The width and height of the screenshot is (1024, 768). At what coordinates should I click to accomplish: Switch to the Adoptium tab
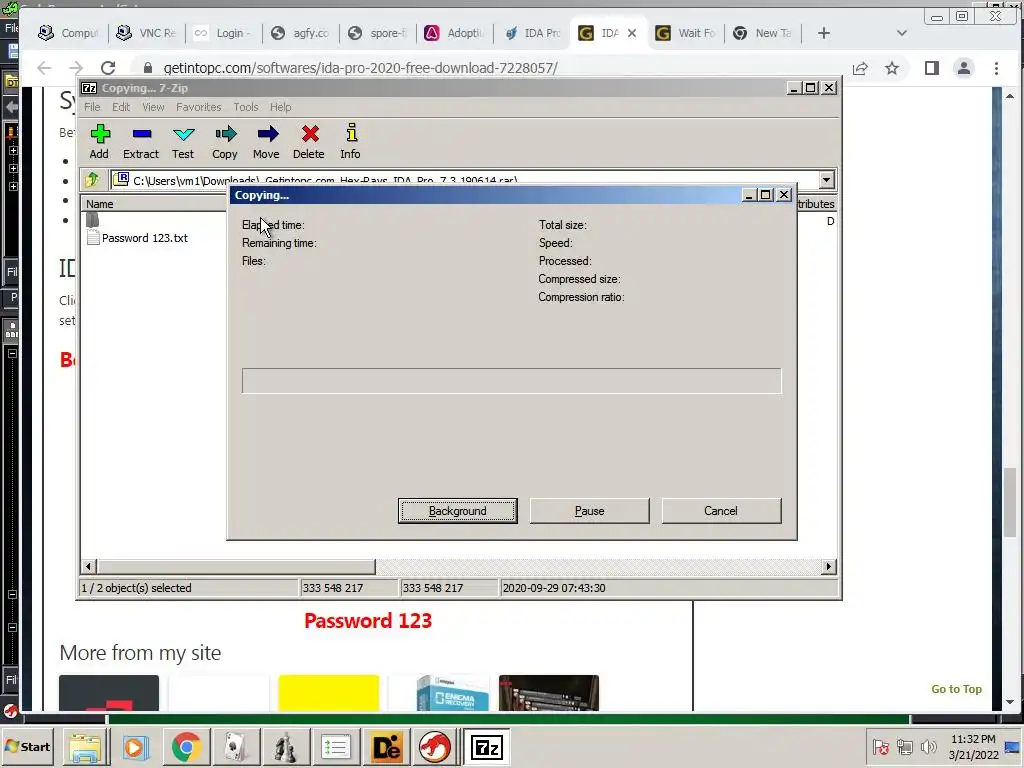454,33
